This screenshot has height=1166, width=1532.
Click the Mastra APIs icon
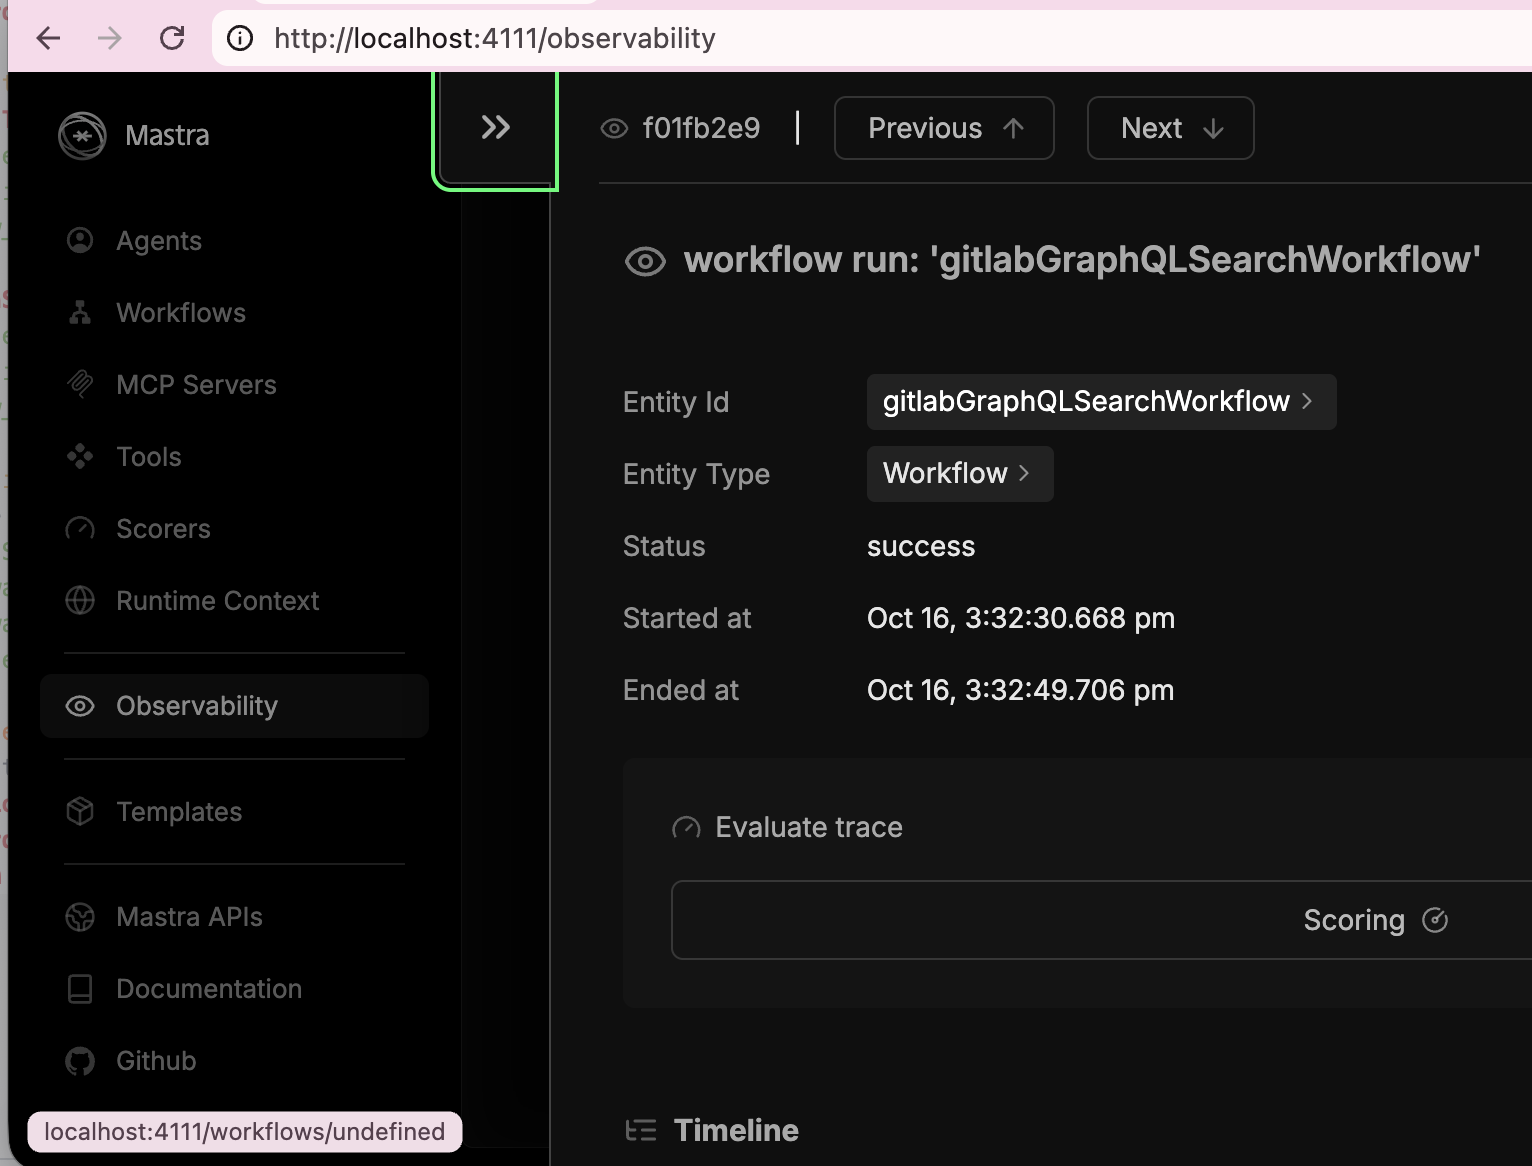tap(80, 917)
